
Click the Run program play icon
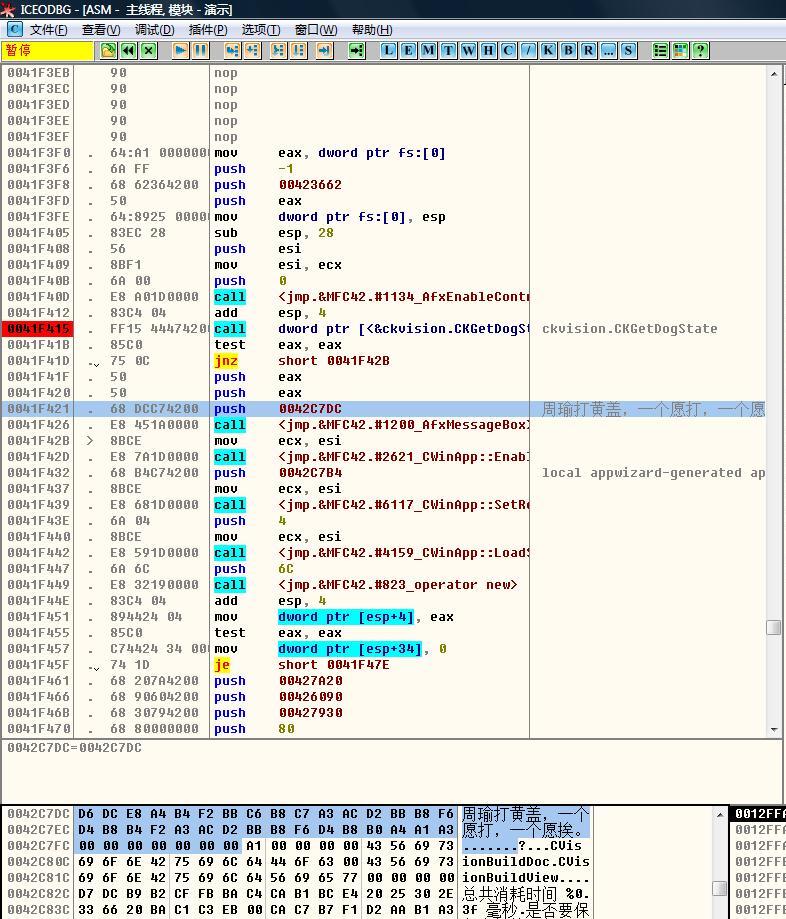181,50
